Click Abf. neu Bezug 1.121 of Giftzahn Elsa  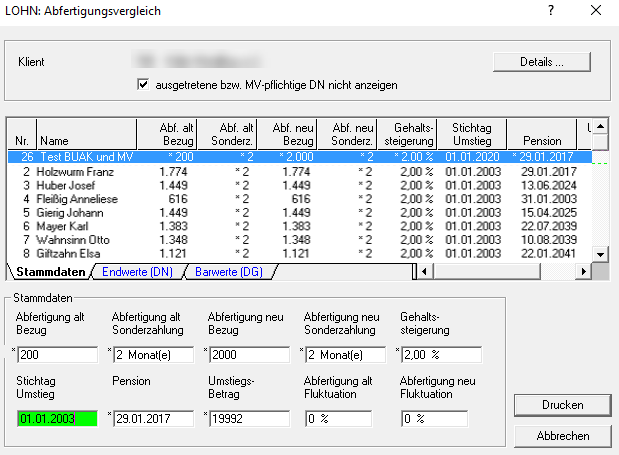point(296,253)
